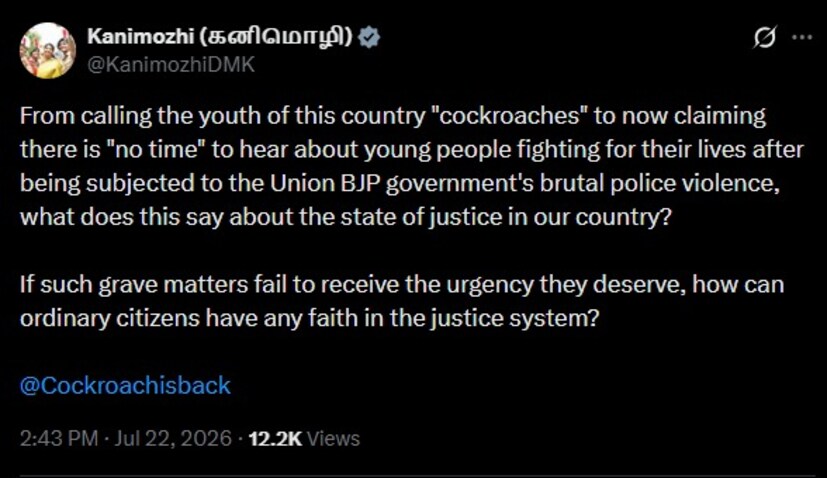Image resolution: width=827 pixels, height=478 pixels.
Task: Click the paragraph starting If such grave matters
Action: point(402,302)
